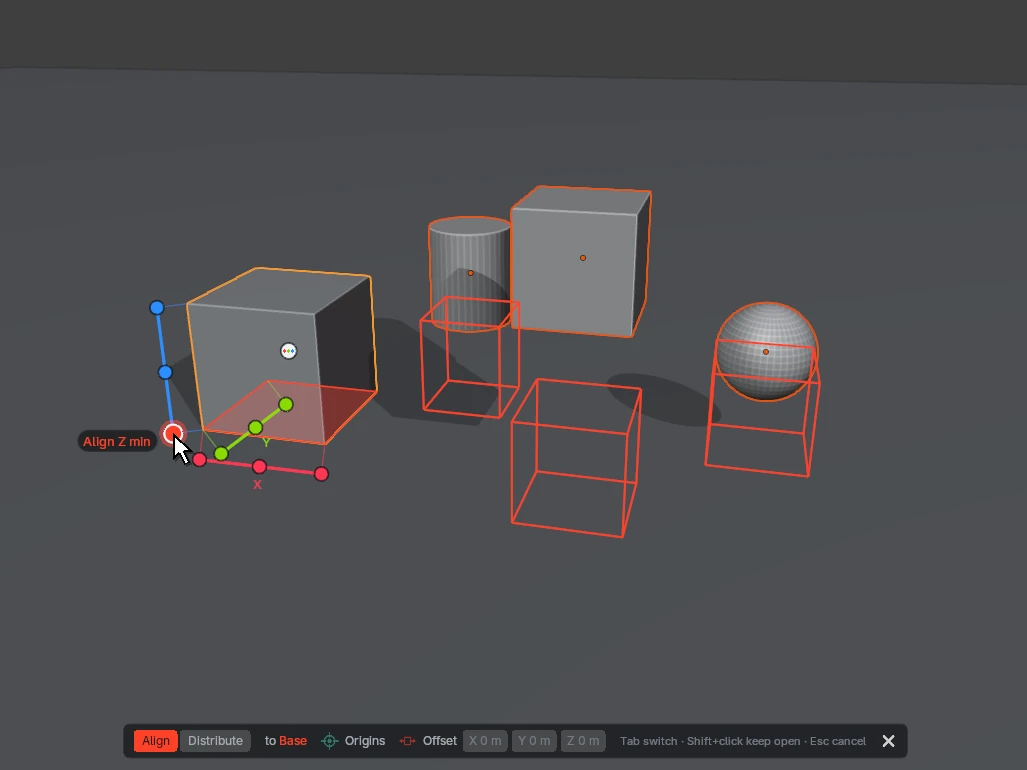Change the 'to Base' alignment target
Image resolution: width=1027 pixels, height=770 pixels.
click(286, 741)
